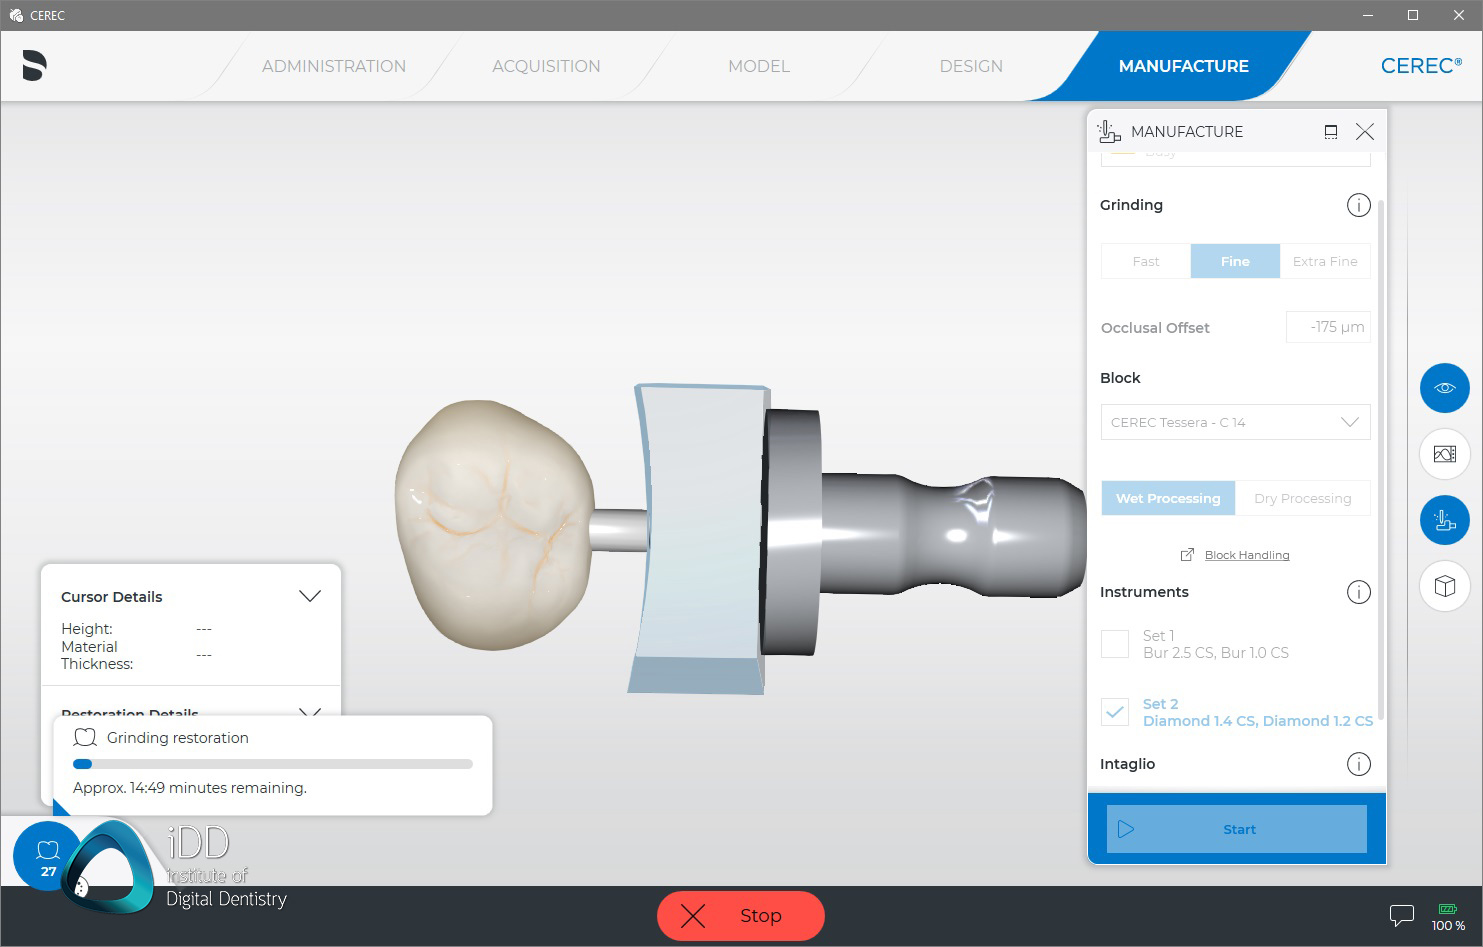Click the play icon on Start button
Viewport: 1483px width, 947px height.
pyautogui.click(x=1126, y=829)
